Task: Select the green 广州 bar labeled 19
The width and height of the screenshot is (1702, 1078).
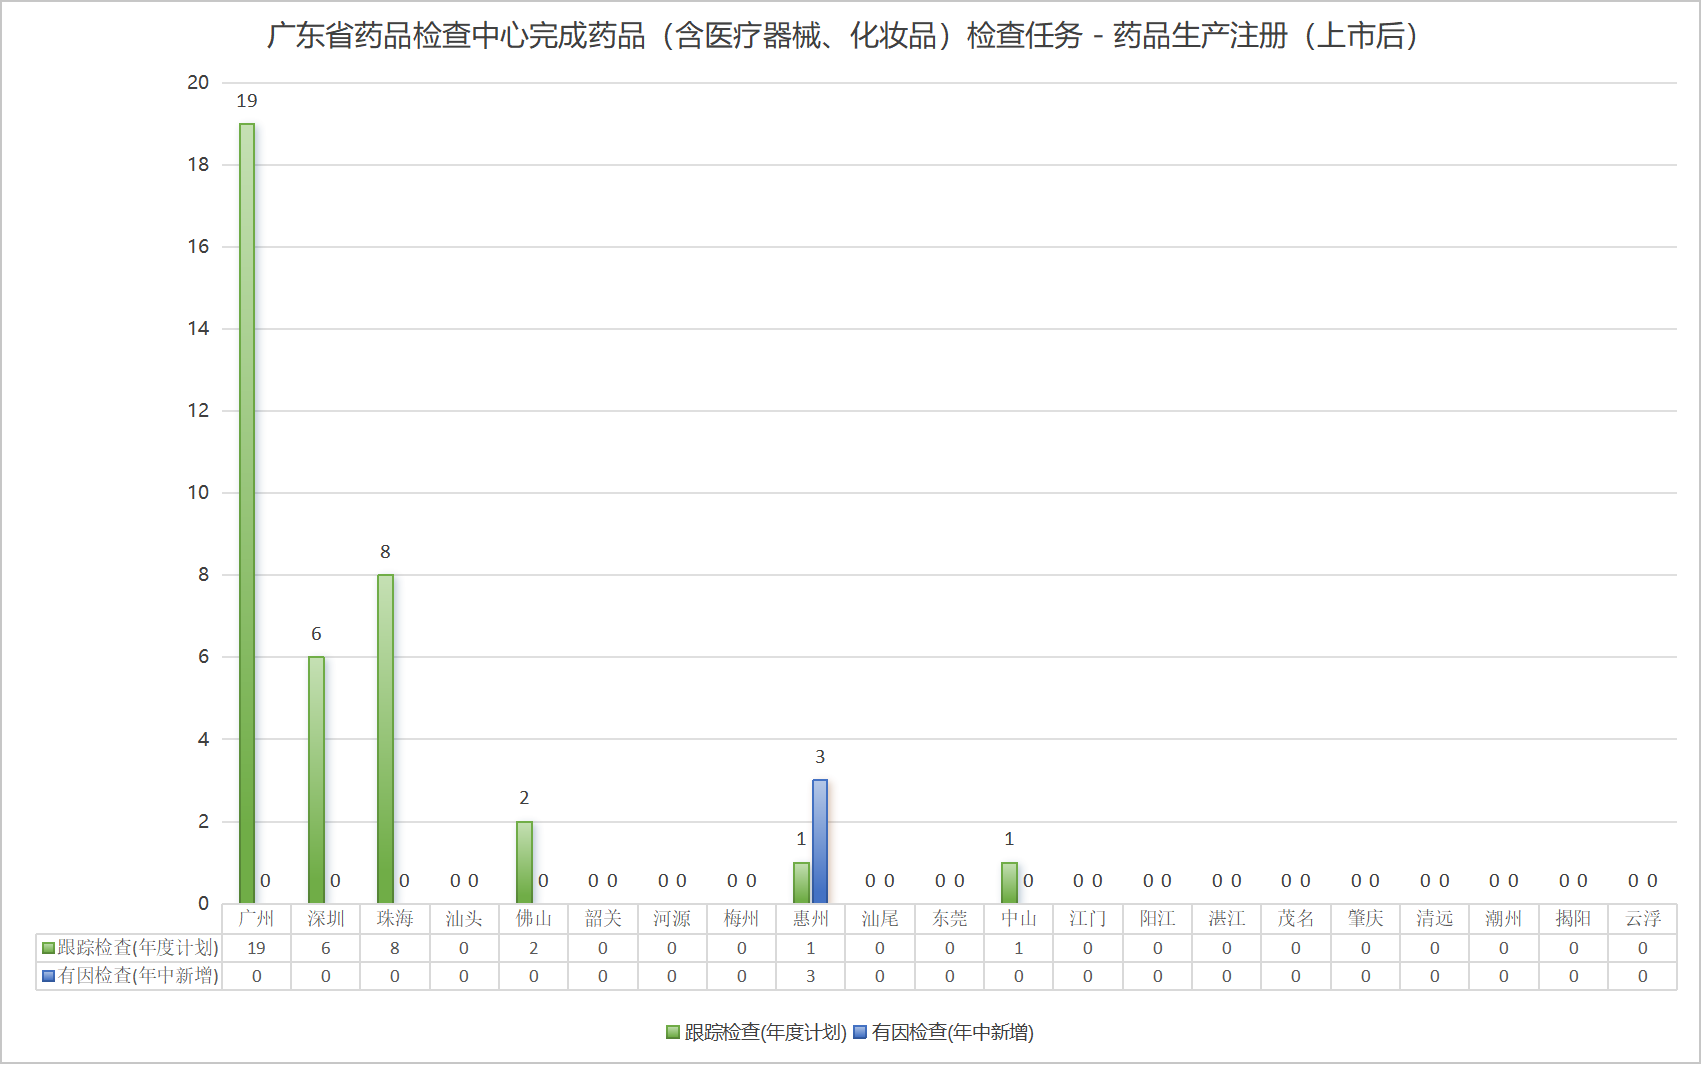Action: [x=247, y=513]
